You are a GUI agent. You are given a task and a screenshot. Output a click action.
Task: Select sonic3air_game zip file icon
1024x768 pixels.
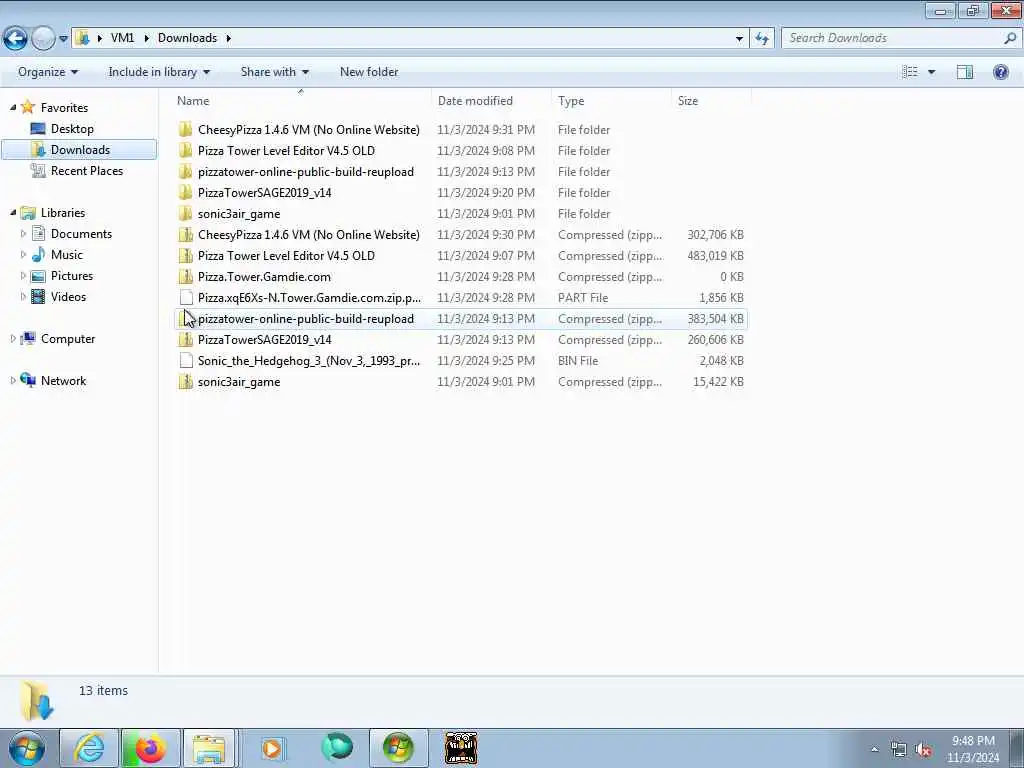pos(185,381)
